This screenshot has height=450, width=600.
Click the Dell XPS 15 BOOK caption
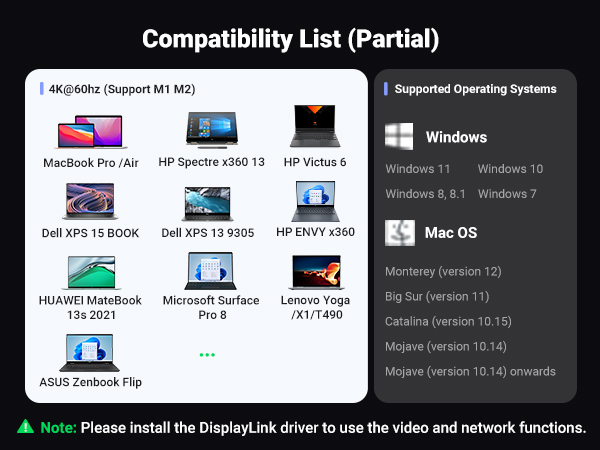[x=90, y=233]
